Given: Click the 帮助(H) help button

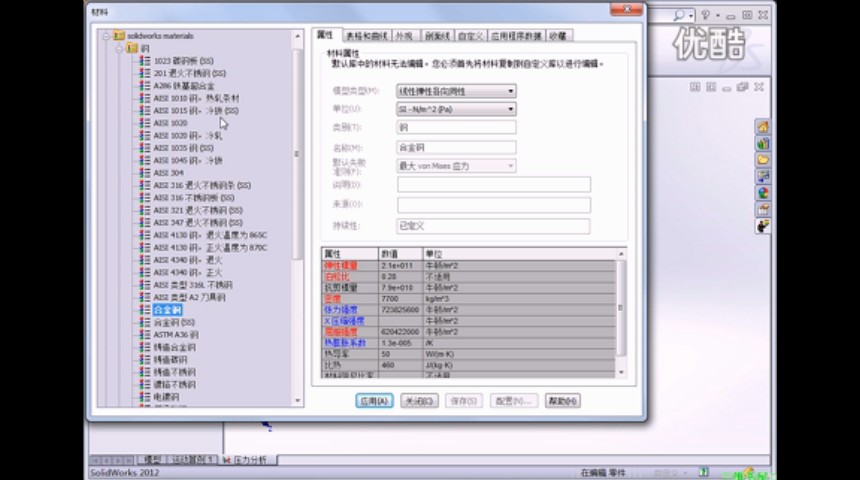Looking at the screenshot, I should pos(563,401).
